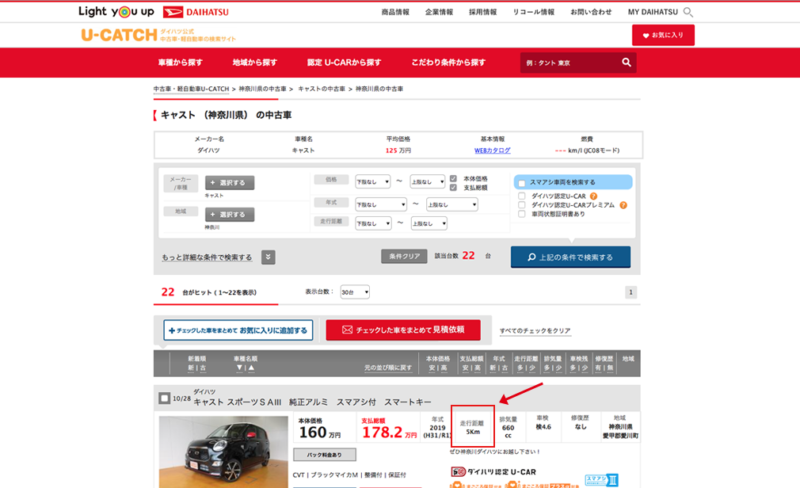Open the U-CATCH site logo
The height and width of the screenshot is (488, 800).
pos(119,35)
